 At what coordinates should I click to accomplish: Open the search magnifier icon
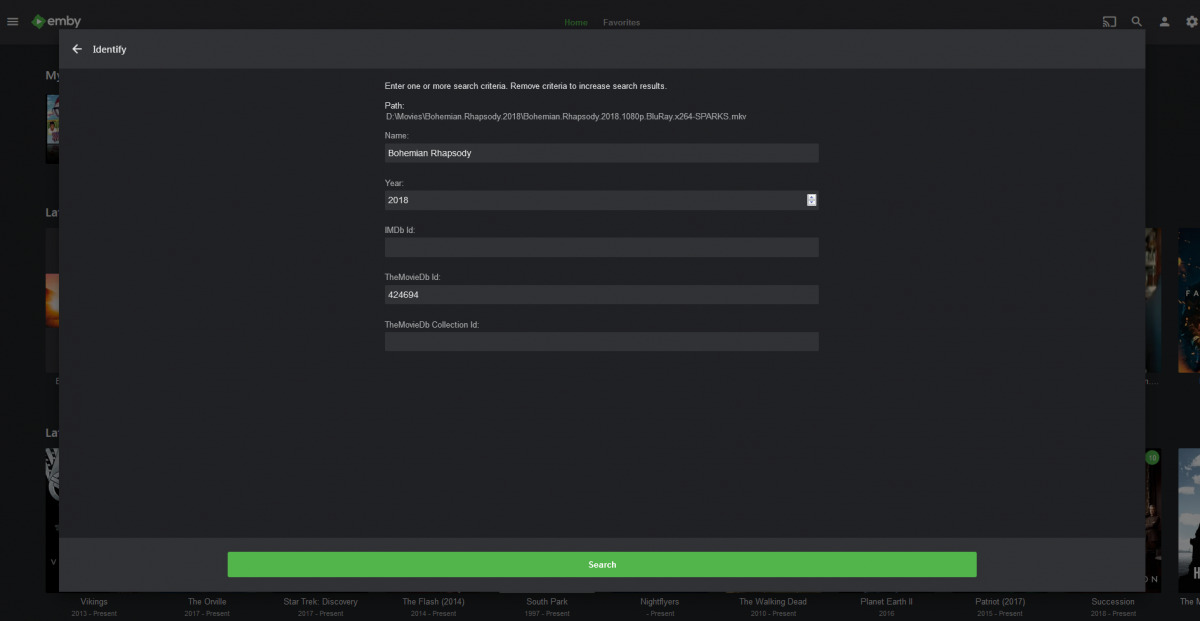point(1137,21)
